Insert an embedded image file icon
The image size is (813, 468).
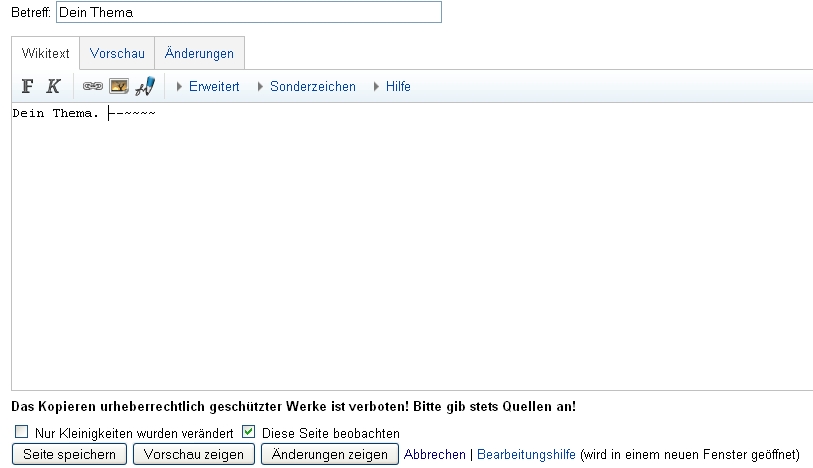point(119,87)
